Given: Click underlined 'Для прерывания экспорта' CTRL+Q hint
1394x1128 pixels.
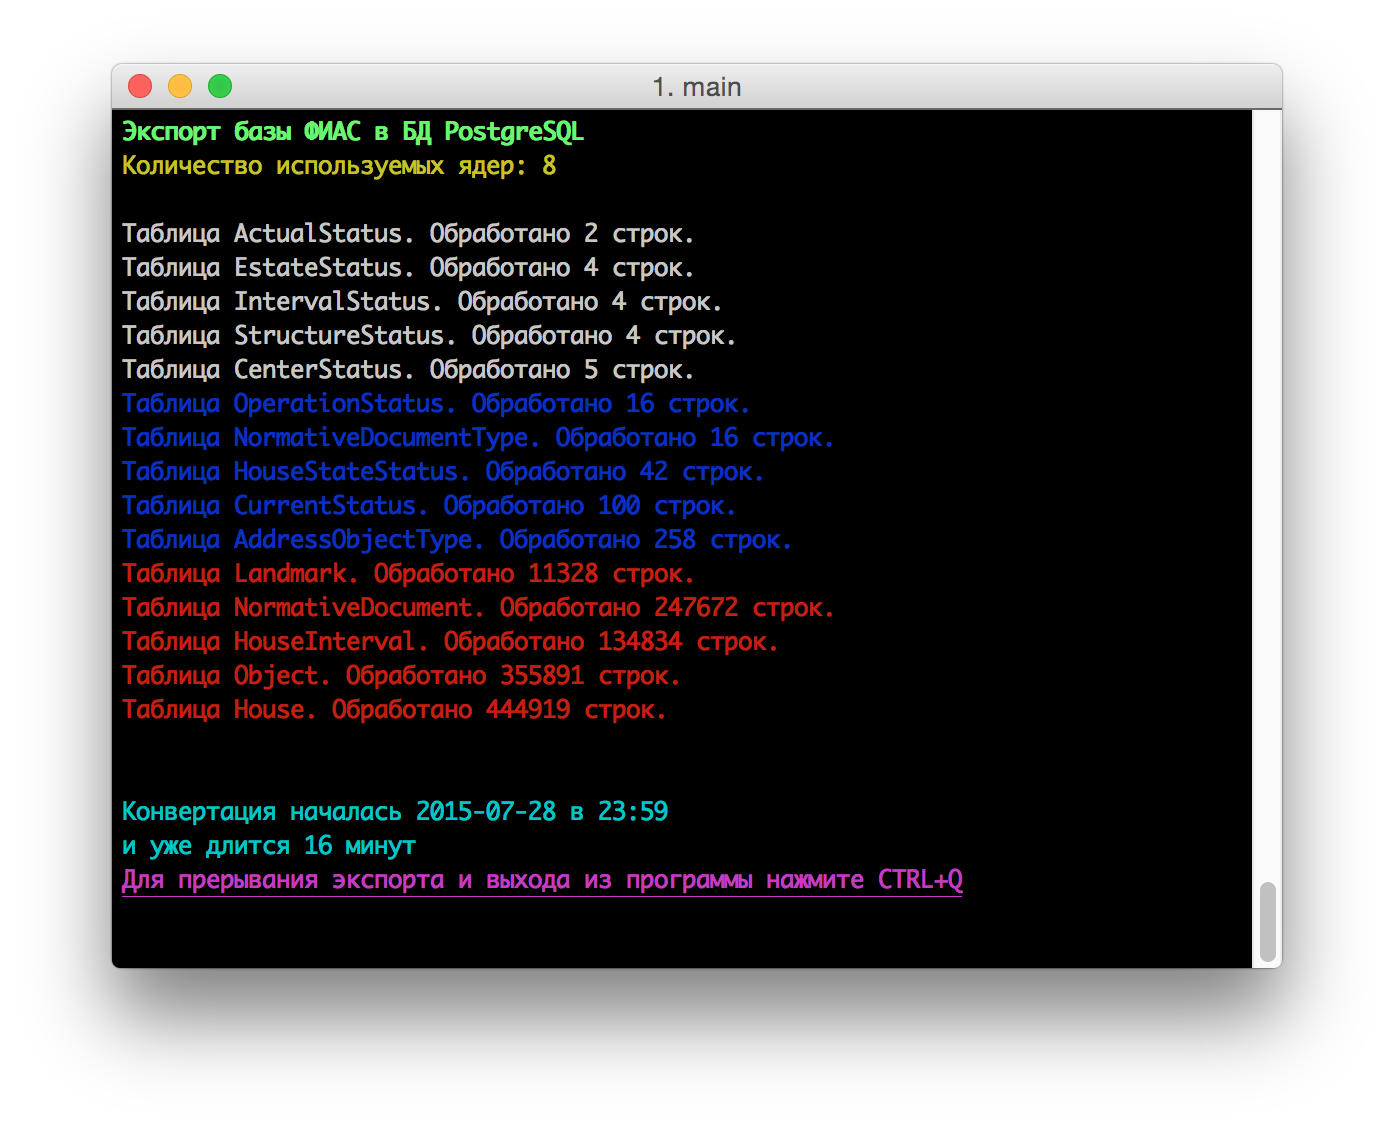Looking at the screenshot, I should [x=542, y=880].
